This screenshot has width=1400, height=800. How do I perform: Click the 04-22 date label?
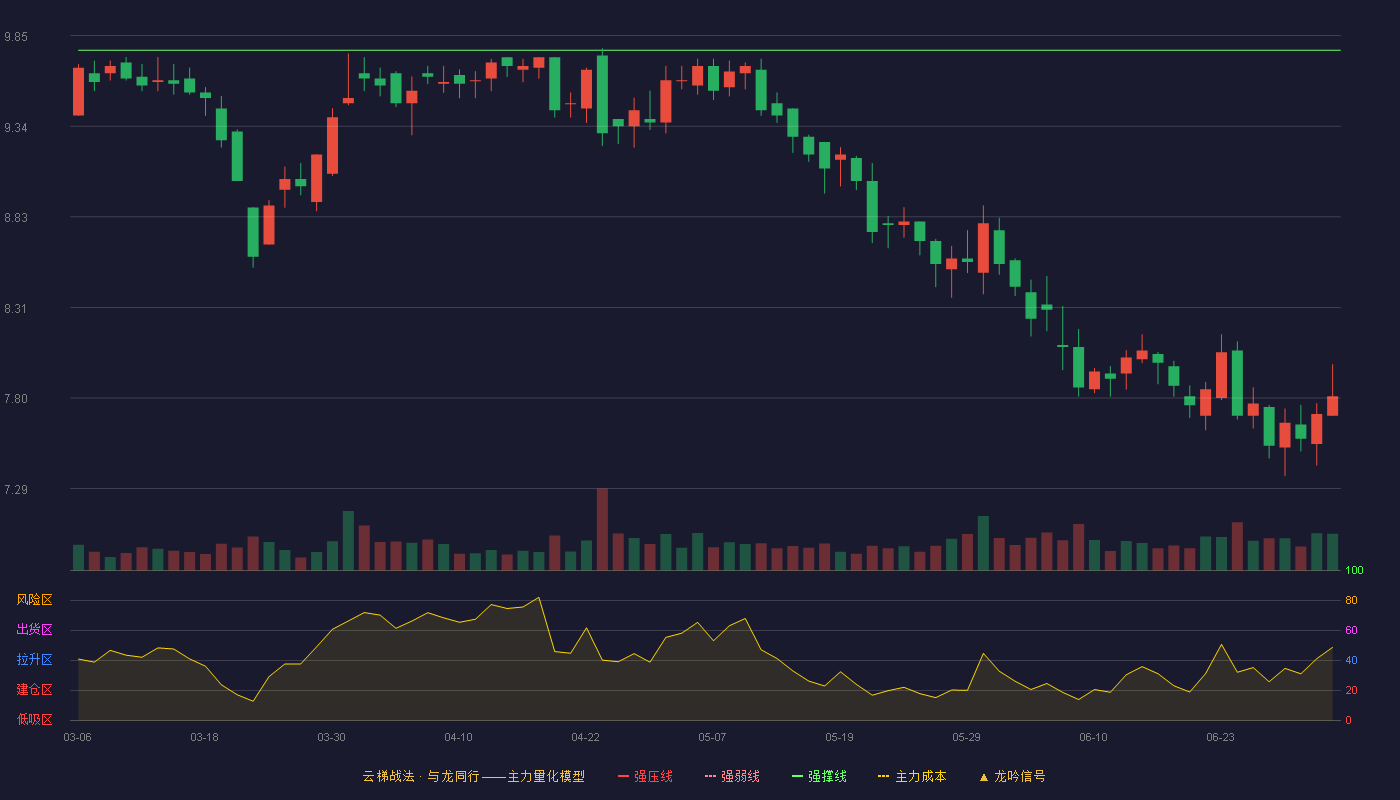pyautogui.click(x=585, y=737)
